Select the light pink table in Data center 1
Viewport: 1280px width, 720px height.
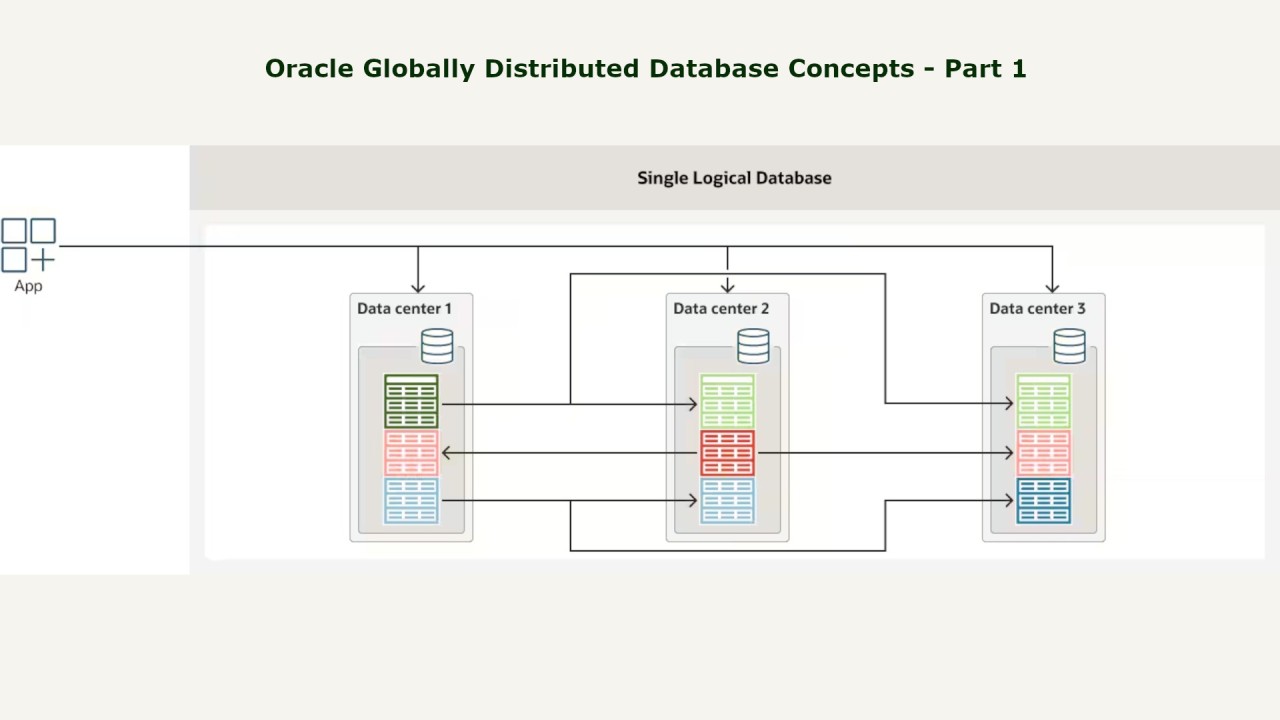click(411, 453)
